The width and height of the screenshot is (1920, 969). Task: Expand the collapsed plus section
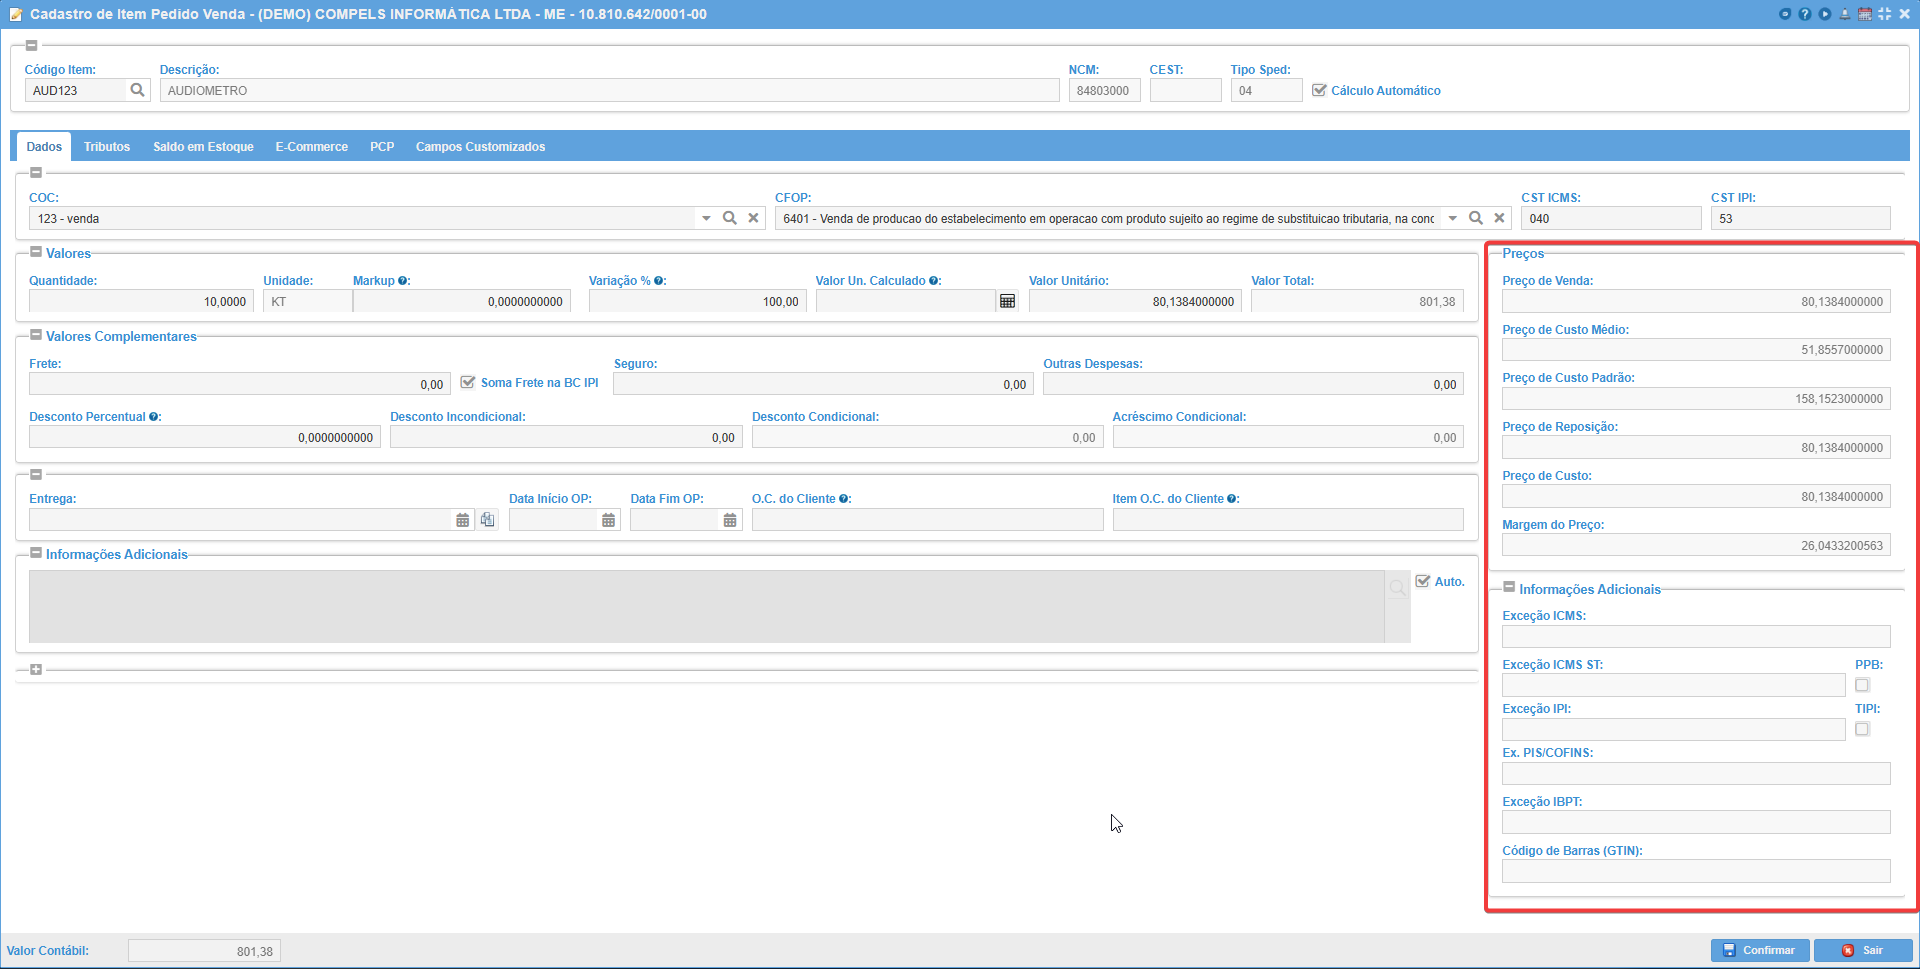(x=36, y=669)
